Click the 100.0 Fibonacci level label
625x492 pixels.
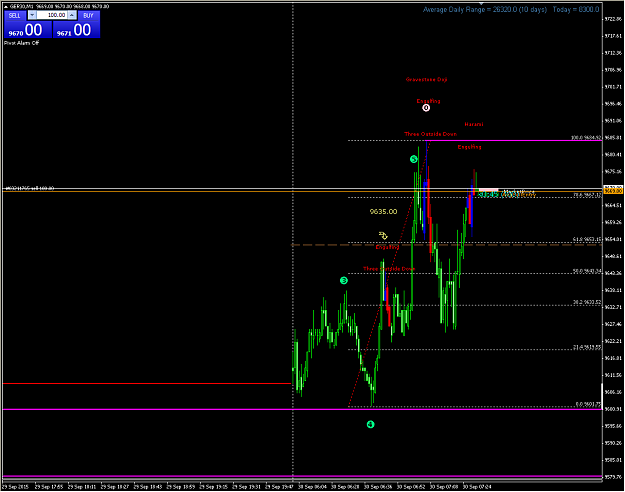coord(586,138)
